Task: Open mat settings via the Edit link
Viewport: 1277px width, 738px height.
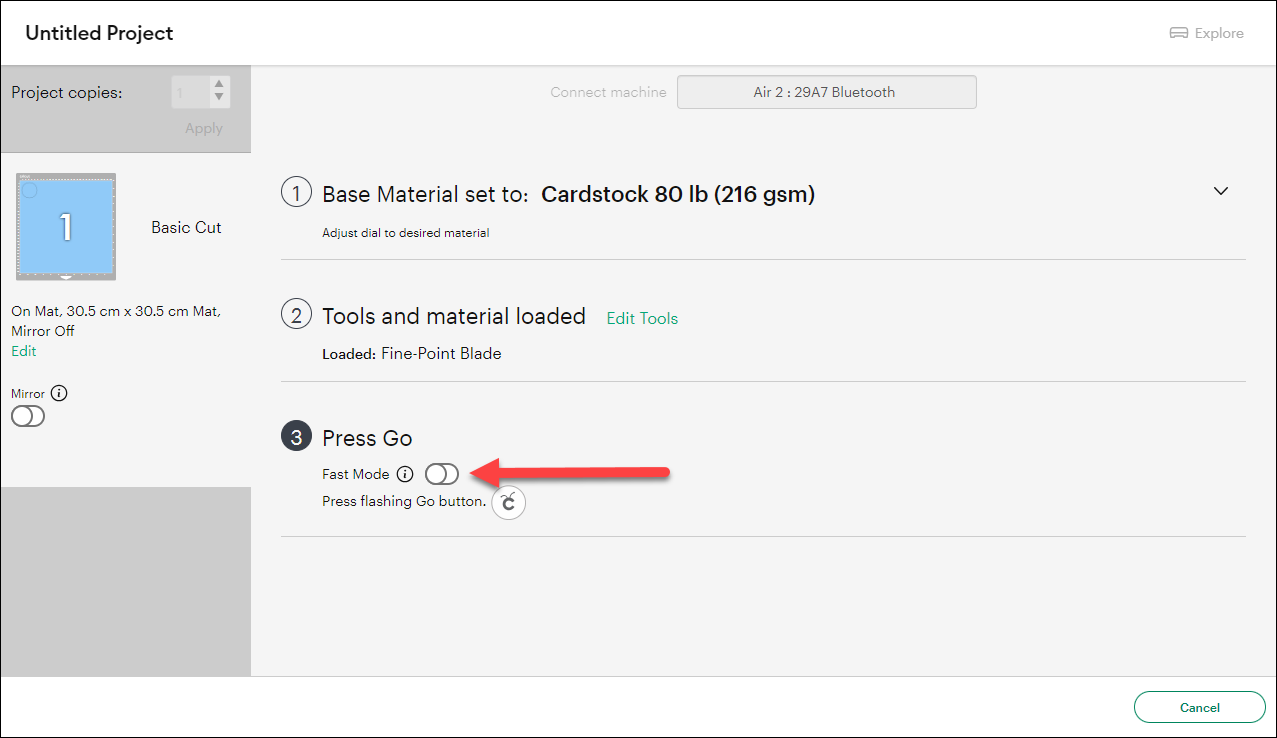Action: [23, 351]
